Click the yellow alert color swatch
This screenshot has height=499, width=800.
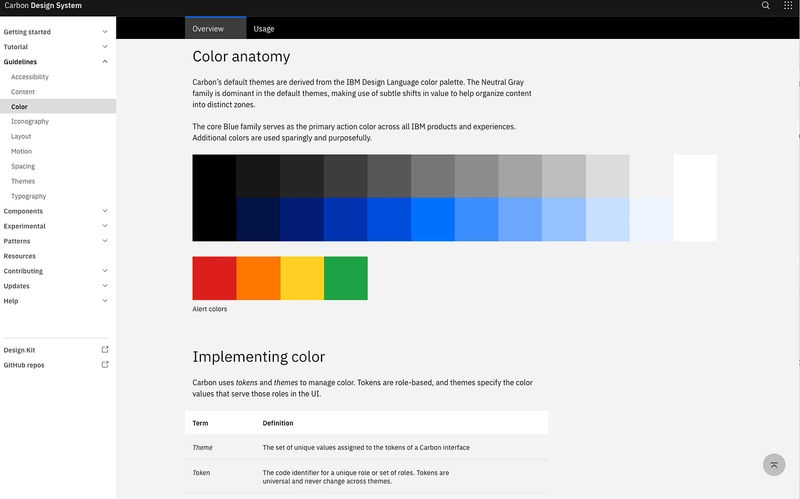click(302, 278)
